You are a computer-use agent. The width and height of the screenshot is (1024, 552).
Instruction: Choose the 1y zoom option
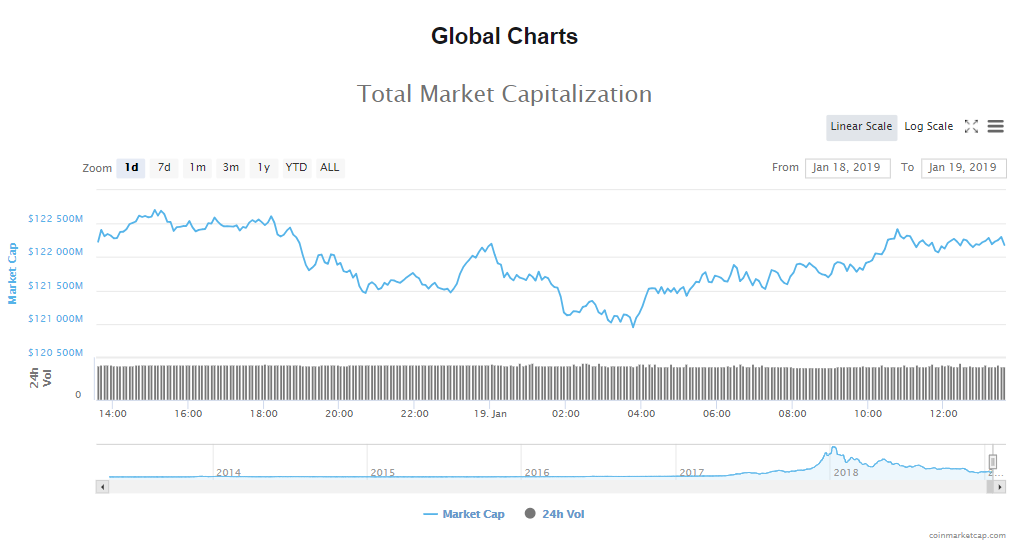pos(263,168)
